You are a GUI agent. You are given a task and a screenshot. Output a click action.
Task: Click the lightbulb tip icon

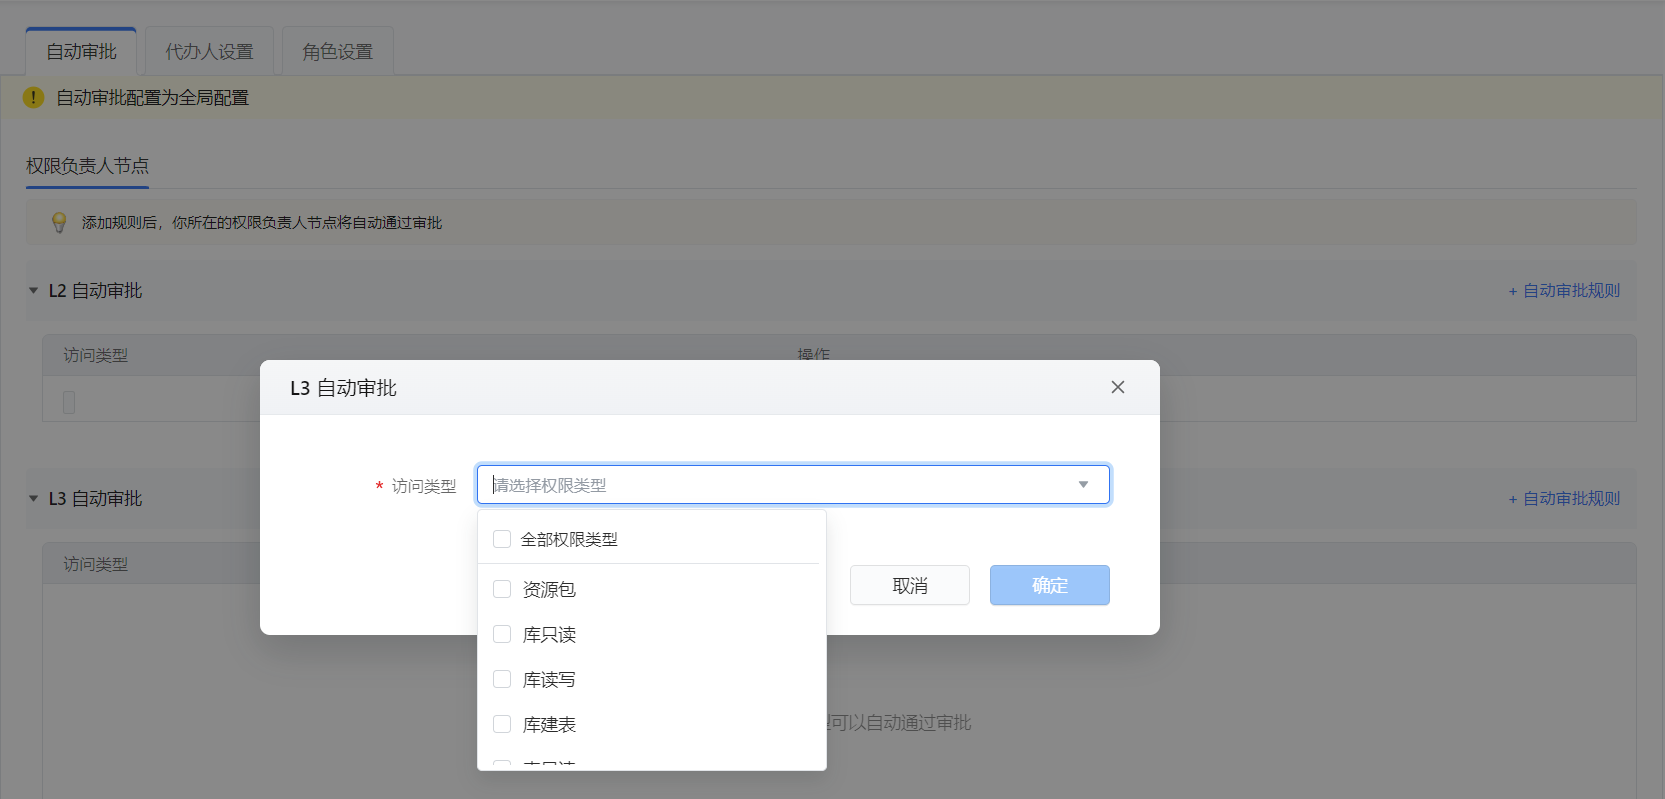click(x=59, y=222)
